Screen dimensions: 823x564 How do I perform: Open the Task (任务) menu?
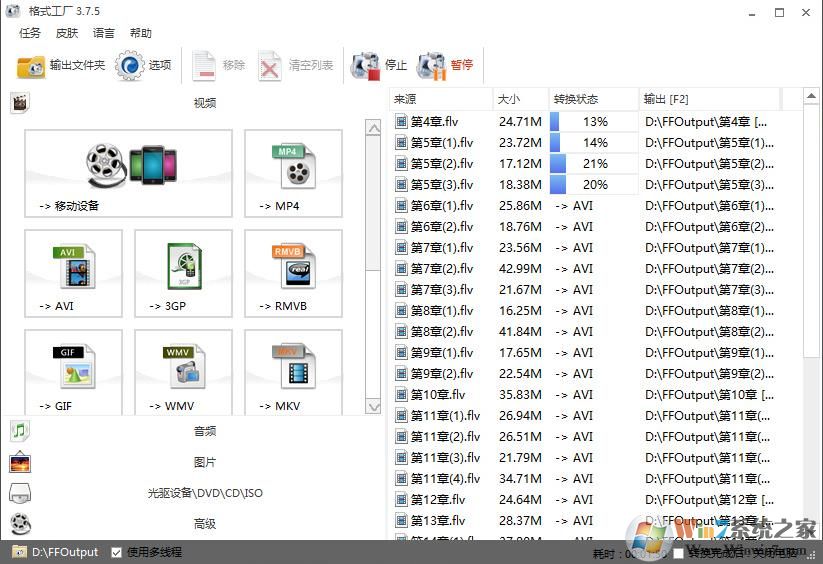pyautogui.click(x=30, y=33)
